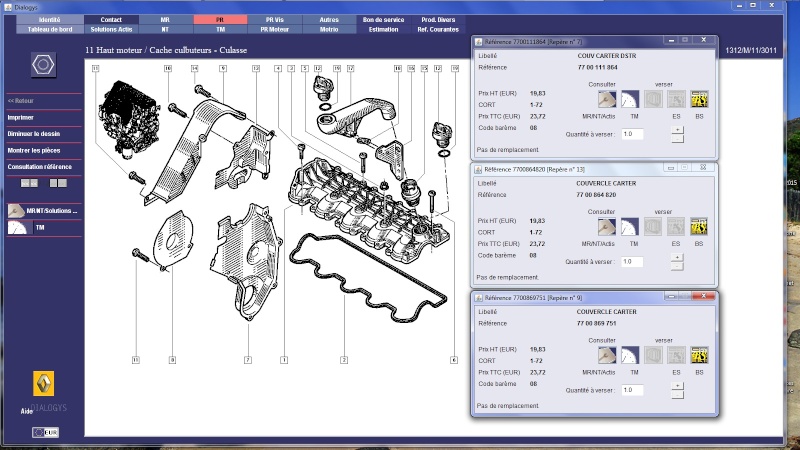Decrease quantity with minus for 7700111864

click(x=678, y=139)
